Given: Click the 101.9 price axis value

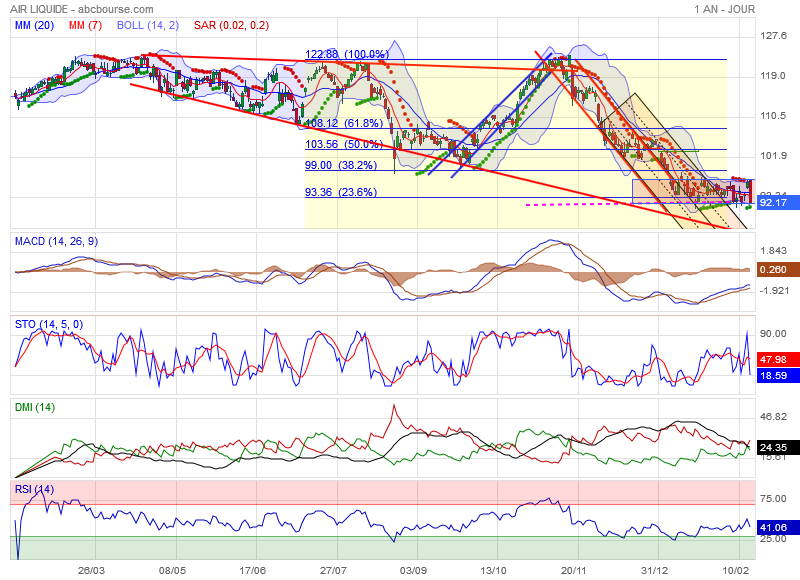Looking at the screenshot, I should tap(773, 156).
